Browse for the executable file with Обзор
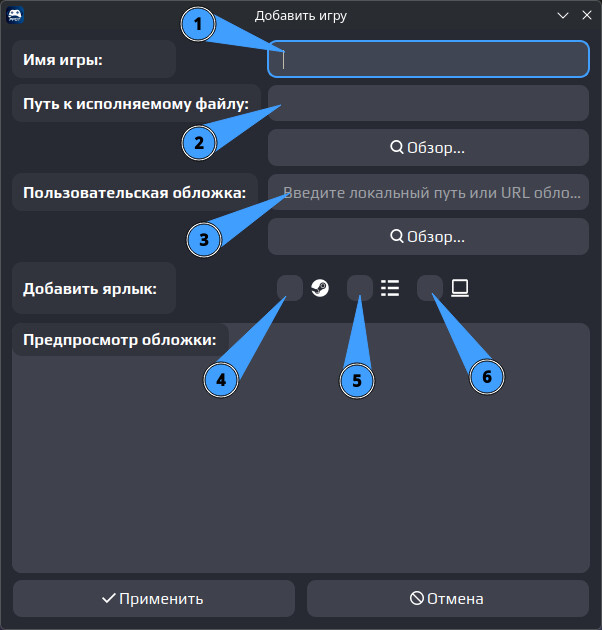 click(x=428, y=147)
